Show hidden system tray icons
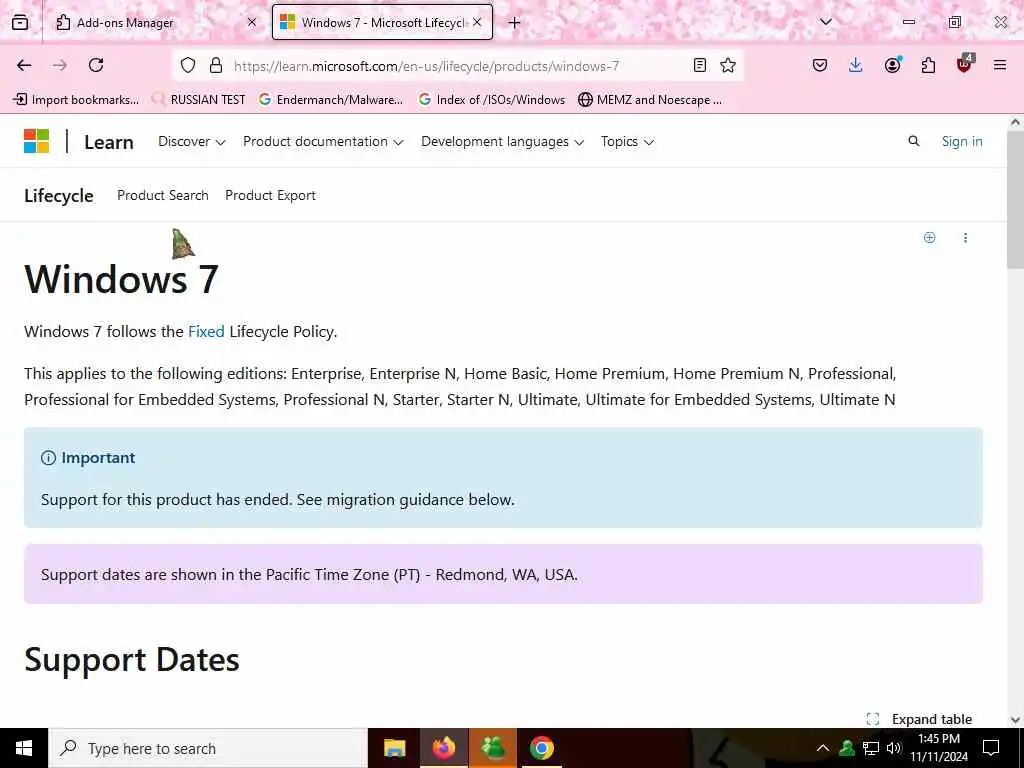Viewport: 1024px width, 768px height. pos(823,748)
